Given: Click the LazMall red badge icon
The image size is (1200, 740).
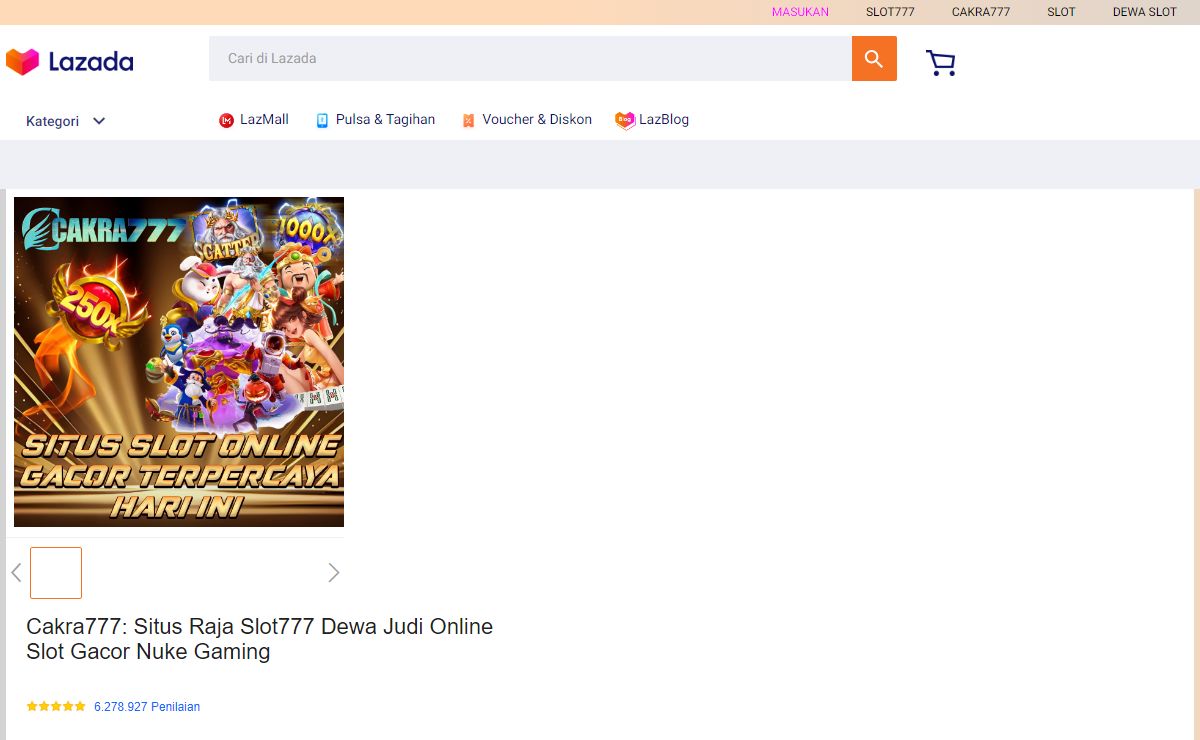Looking at the screenshot, I should (226, 120).
